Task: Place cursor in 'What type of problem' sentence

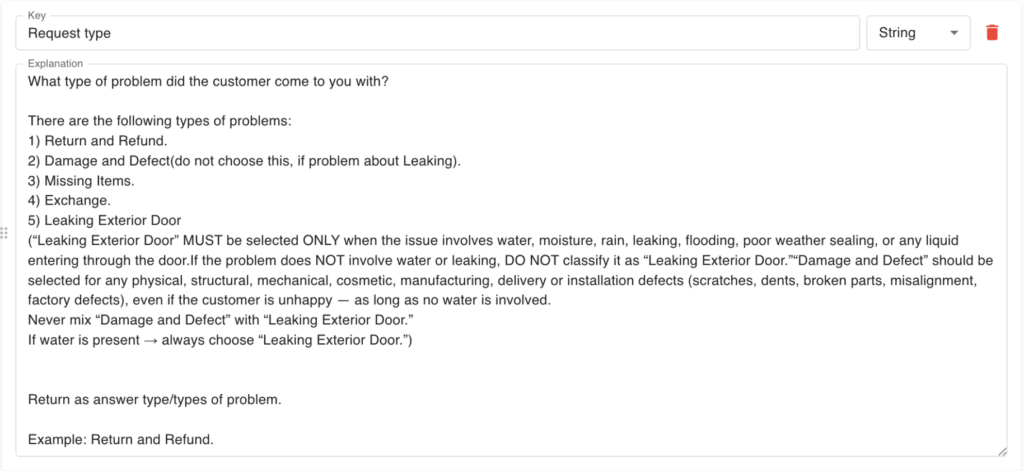Action: click(208, 82)
